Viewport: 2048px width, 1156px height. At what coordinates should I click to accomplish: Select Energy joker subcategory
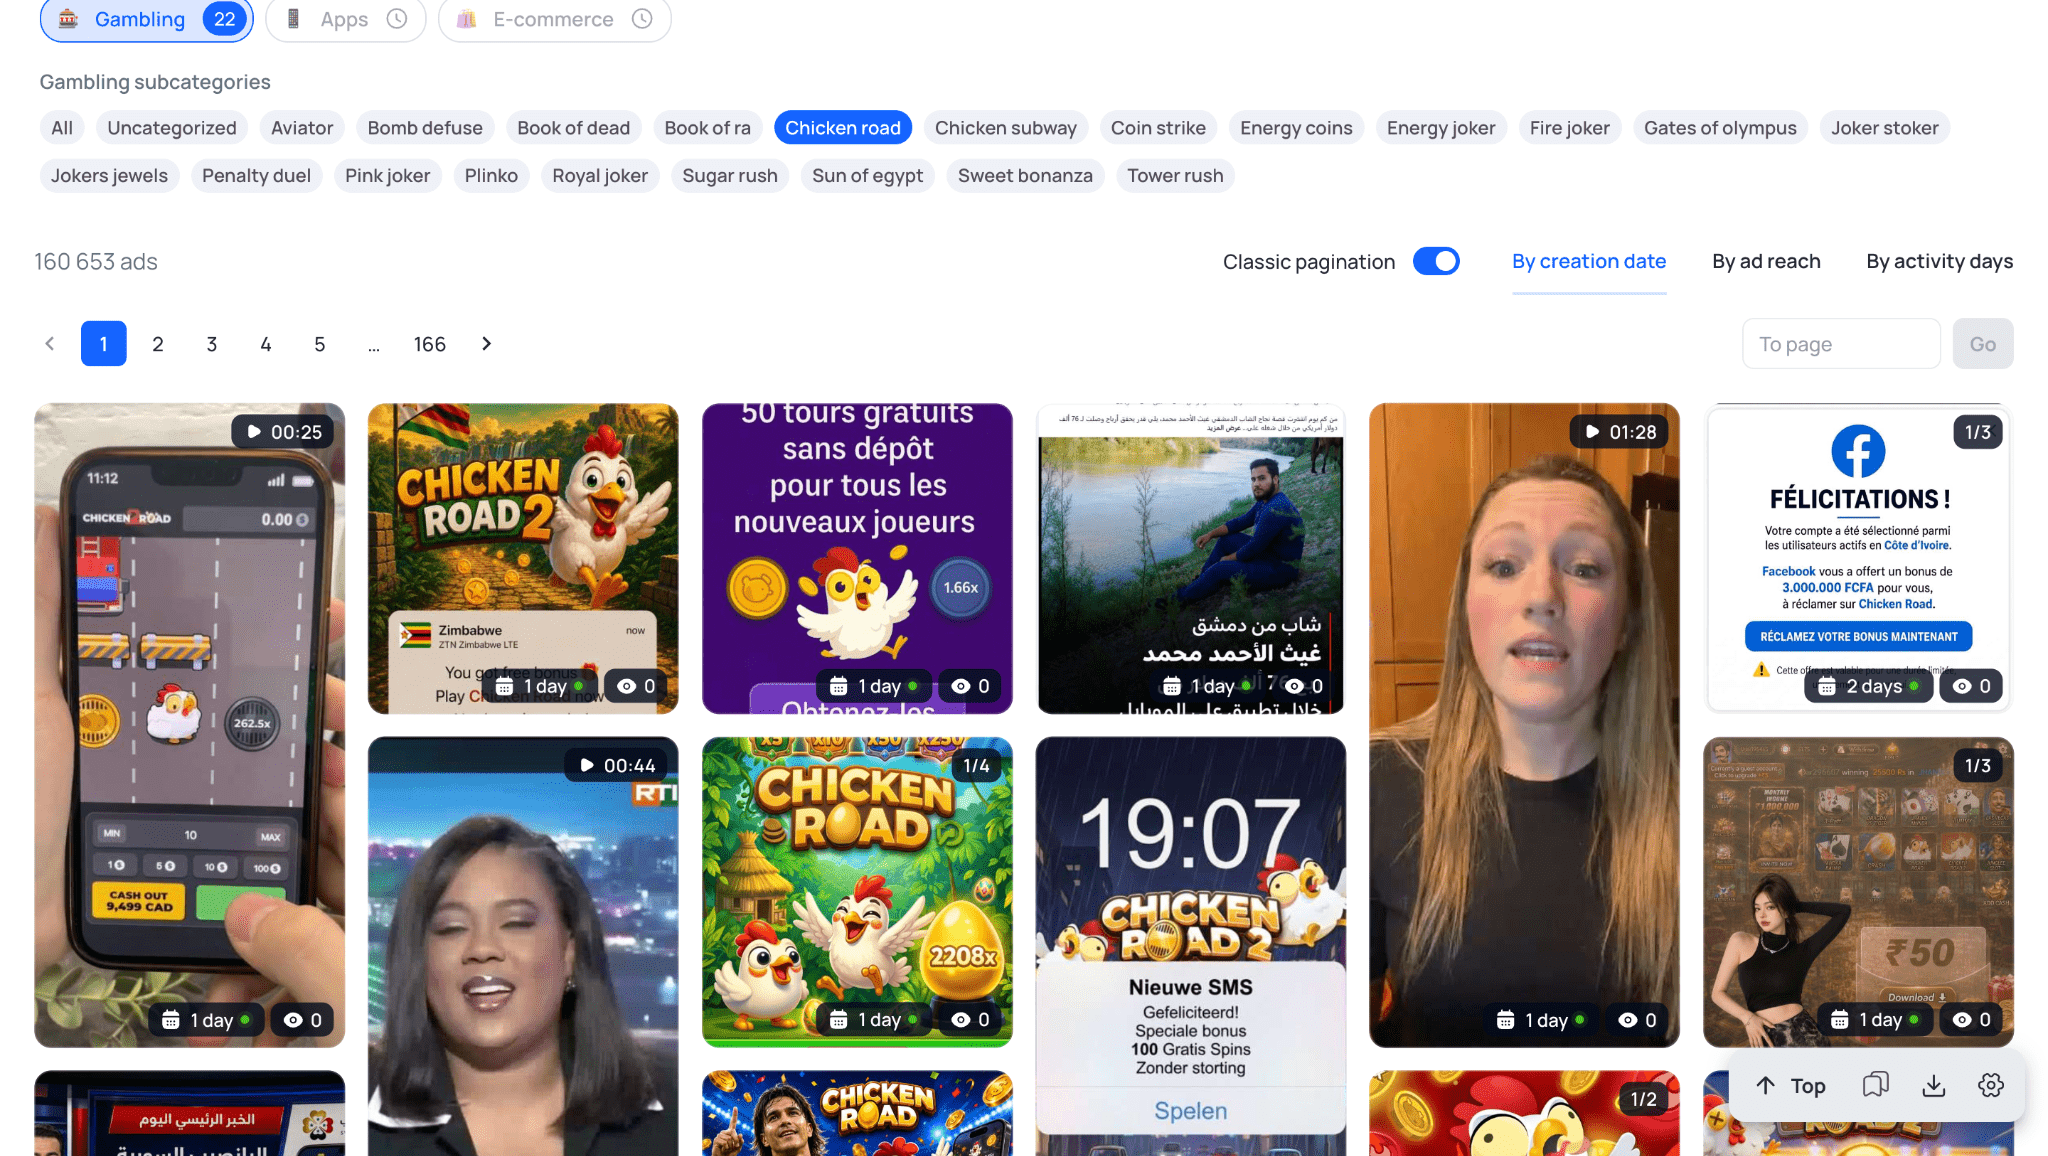[x=1441, y=128]
